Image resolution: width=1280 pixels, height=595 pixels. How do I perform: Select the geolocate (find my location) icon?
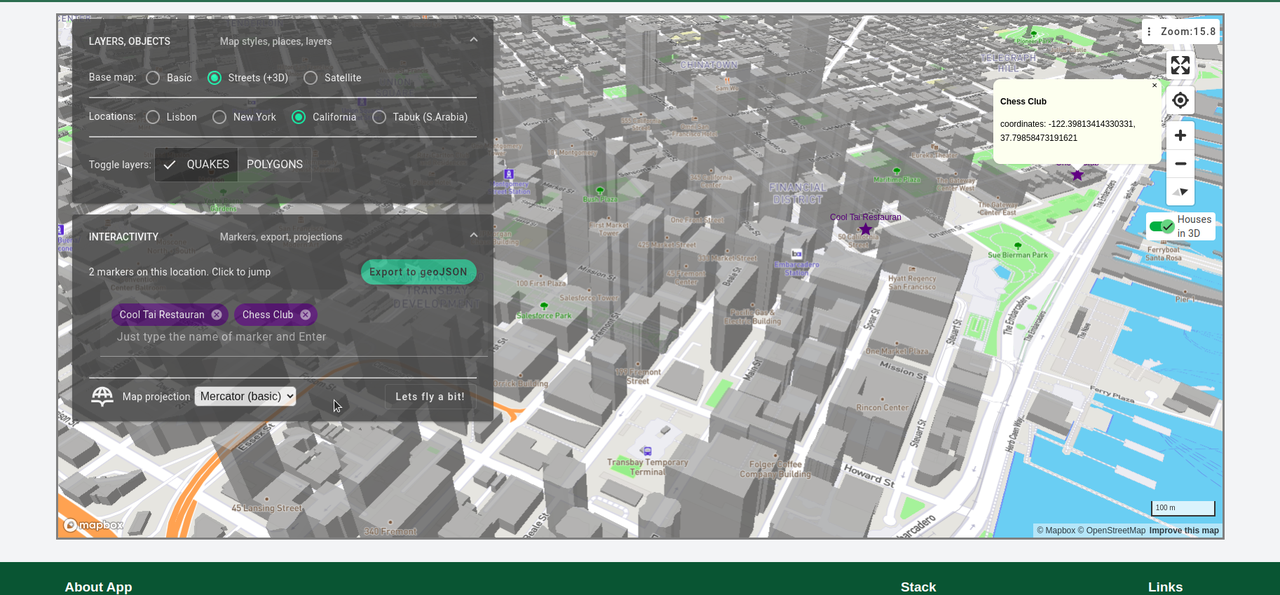(1180, 100)
